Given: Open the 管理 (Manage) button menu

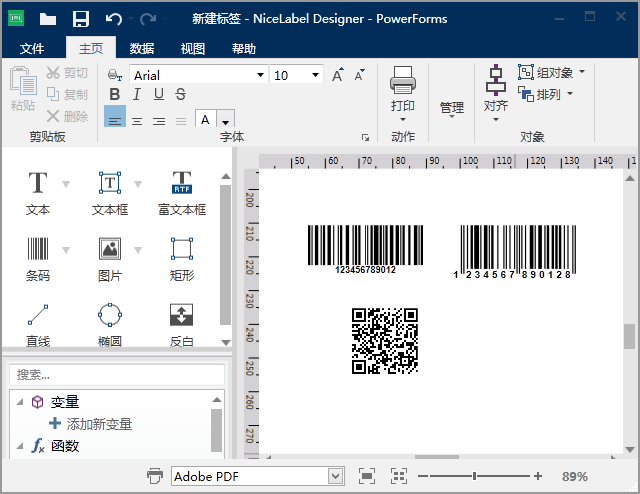Looking at the screenshot, I should coord(452,109).
